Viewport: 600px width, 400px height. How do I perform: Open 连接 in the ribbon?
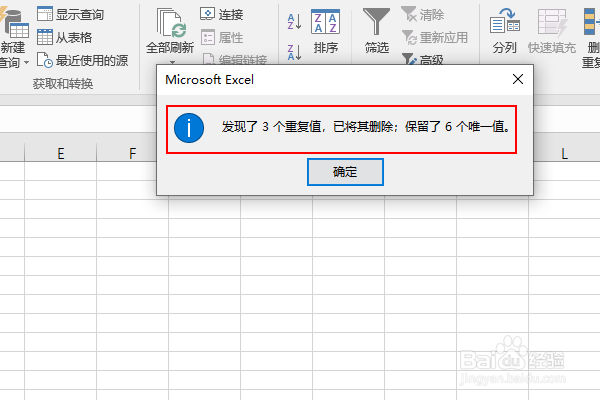[222, 15]
